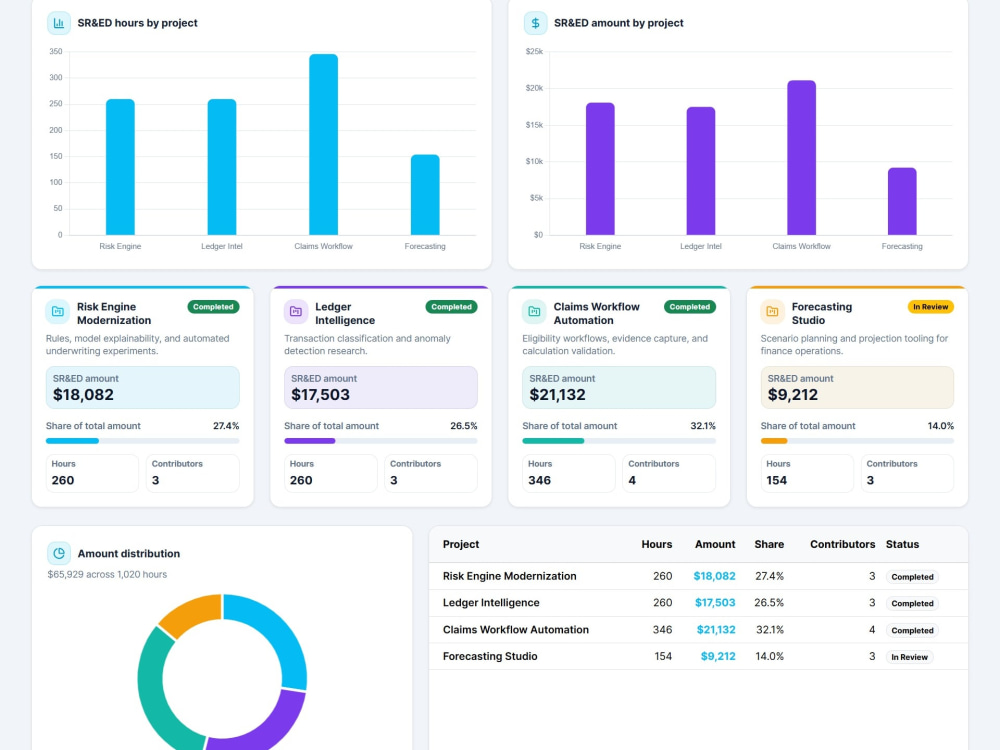
Task: Click the Contributors column header
Action: [x=842, y=544]
